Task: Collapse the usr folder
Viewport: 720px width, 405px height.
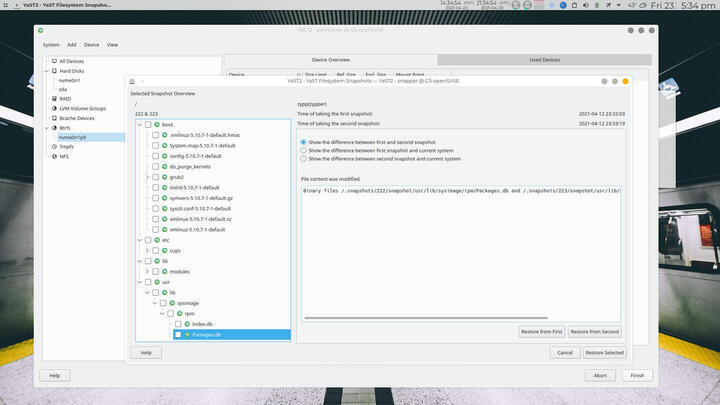Action: [140, 282]
